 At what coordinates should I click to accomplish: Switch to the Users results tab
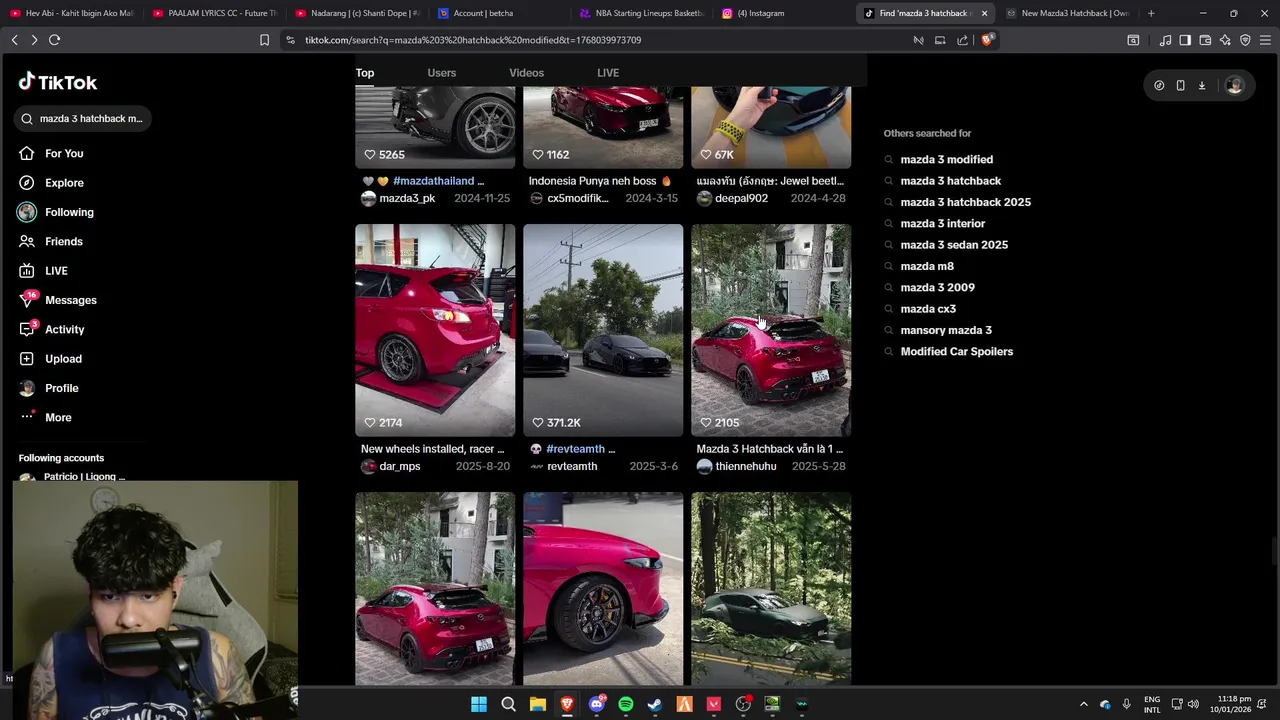click(441, 73)
